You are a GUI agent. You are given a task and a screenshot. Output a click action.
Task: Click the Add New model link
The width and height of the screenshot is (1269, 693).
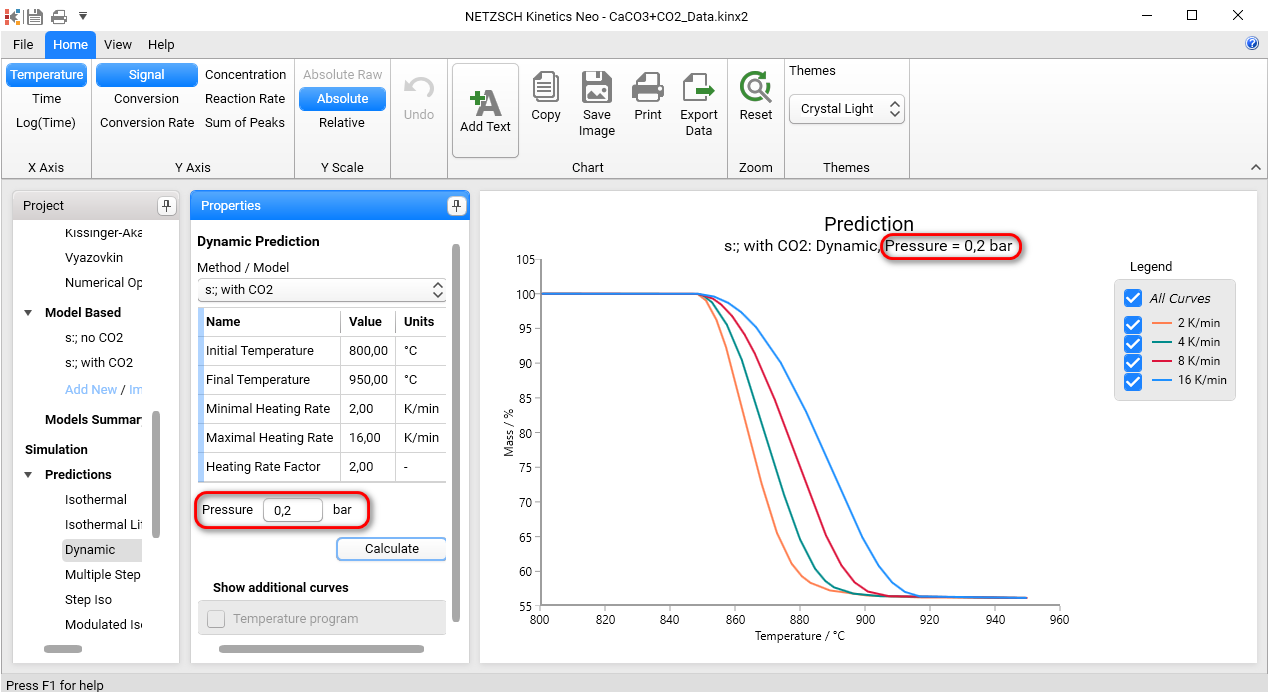click(90, 389)
